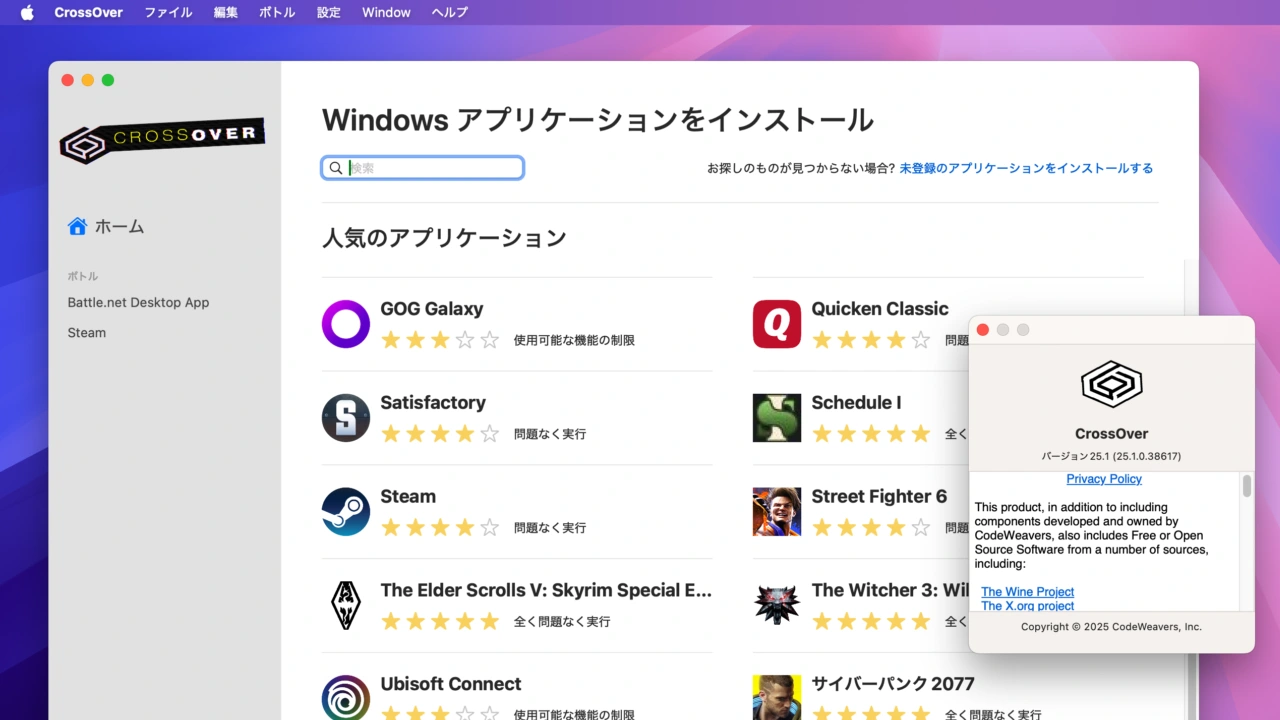Open 未登録のアプリケーションをインストールする

[1025, 168]
